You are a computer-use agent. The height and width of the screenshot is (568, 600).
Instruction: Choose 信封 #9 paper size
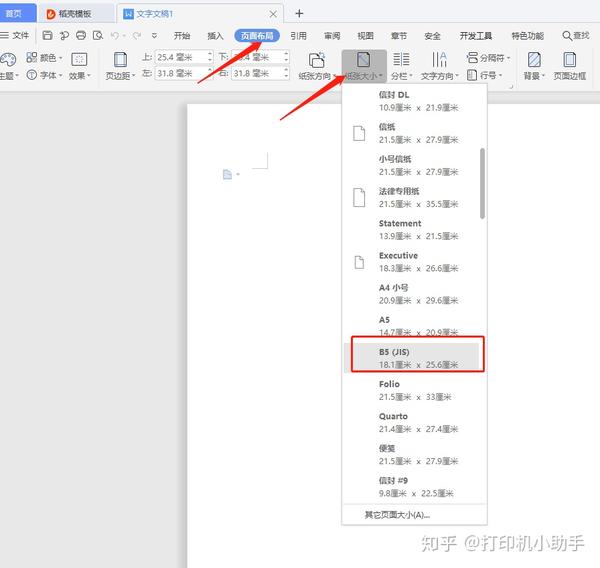[412, 487]
